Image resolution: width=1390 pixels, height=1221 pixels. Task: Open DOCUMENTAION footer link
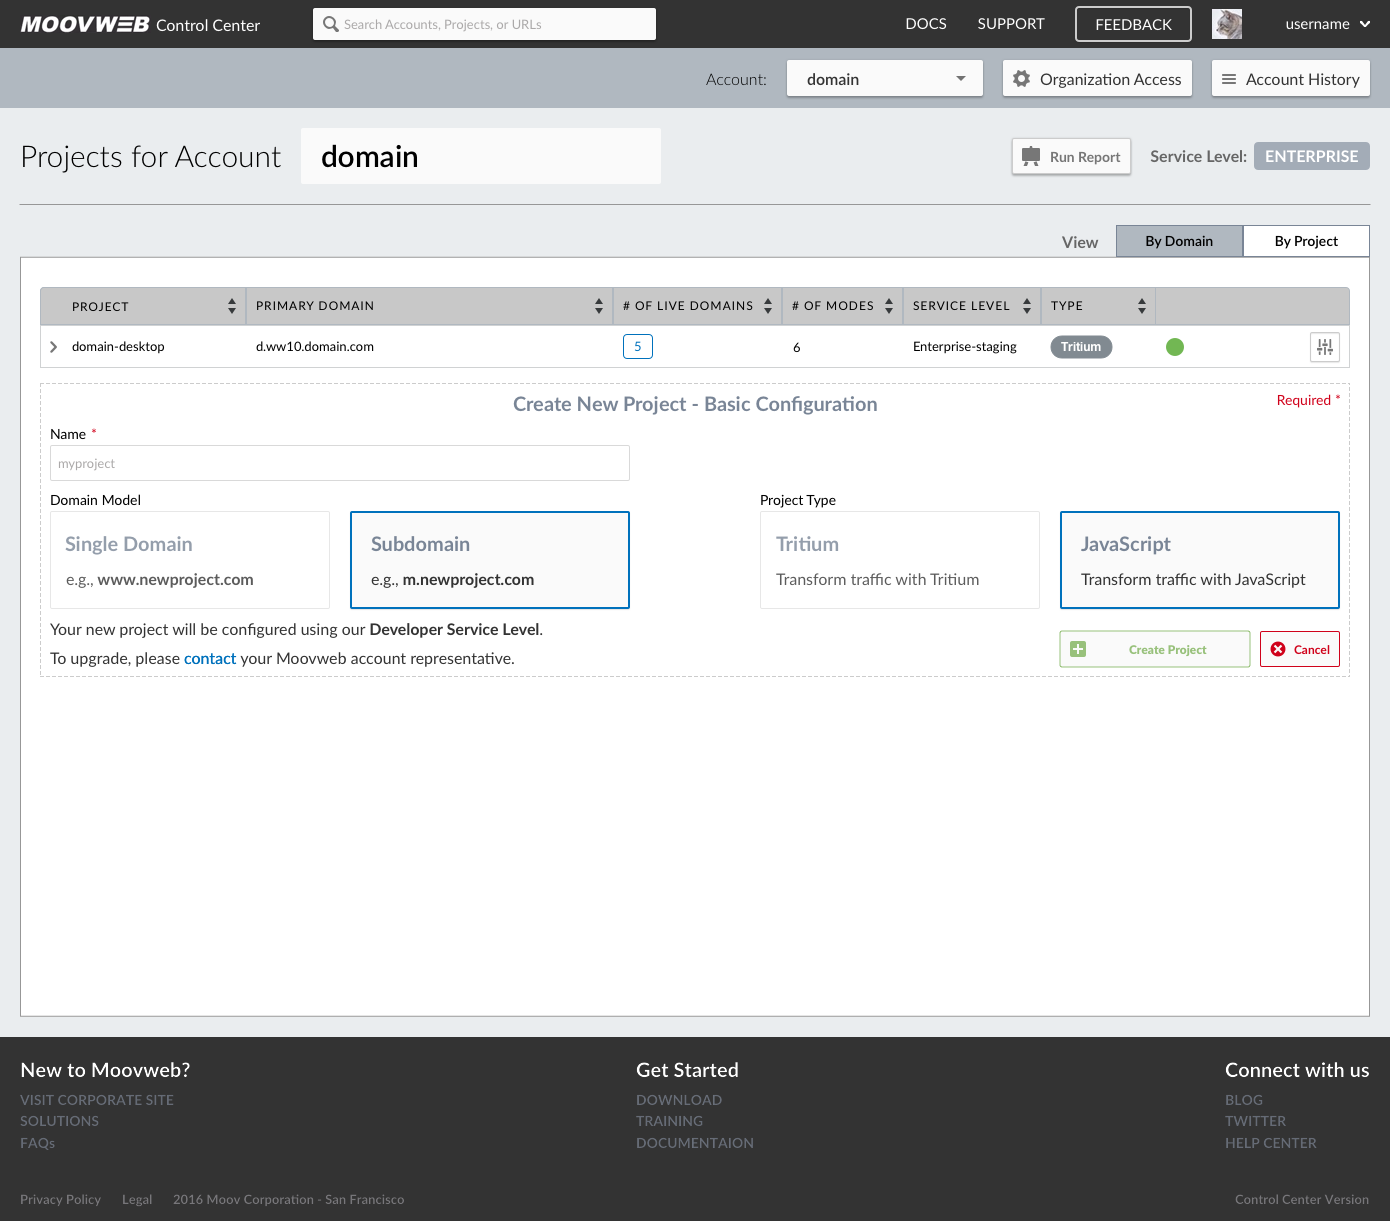coord(695,1143)
